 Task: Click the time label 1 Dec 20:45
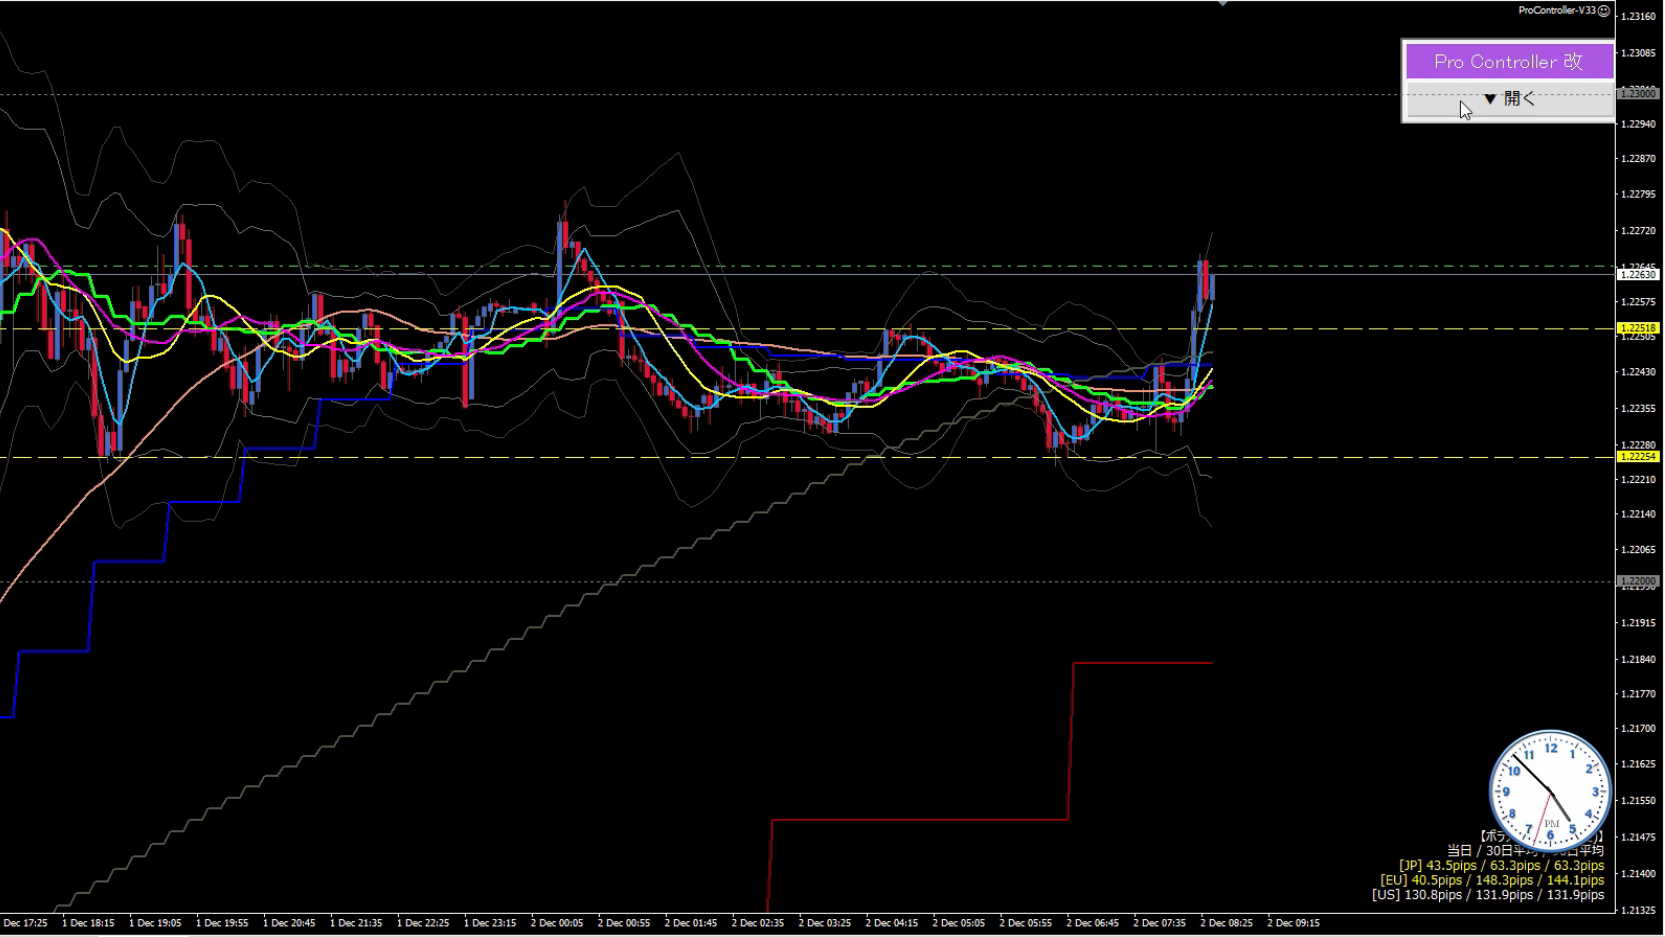[289, 923]
